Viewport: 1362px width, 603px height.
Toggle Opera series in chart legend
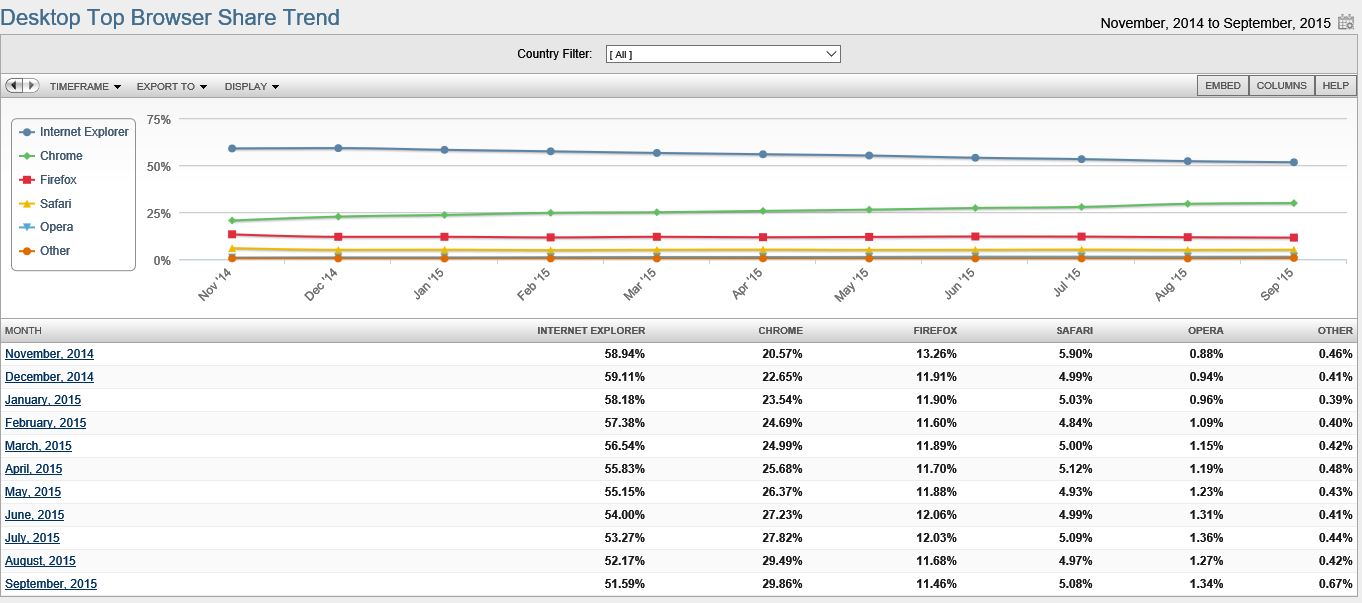coord(56,227)
